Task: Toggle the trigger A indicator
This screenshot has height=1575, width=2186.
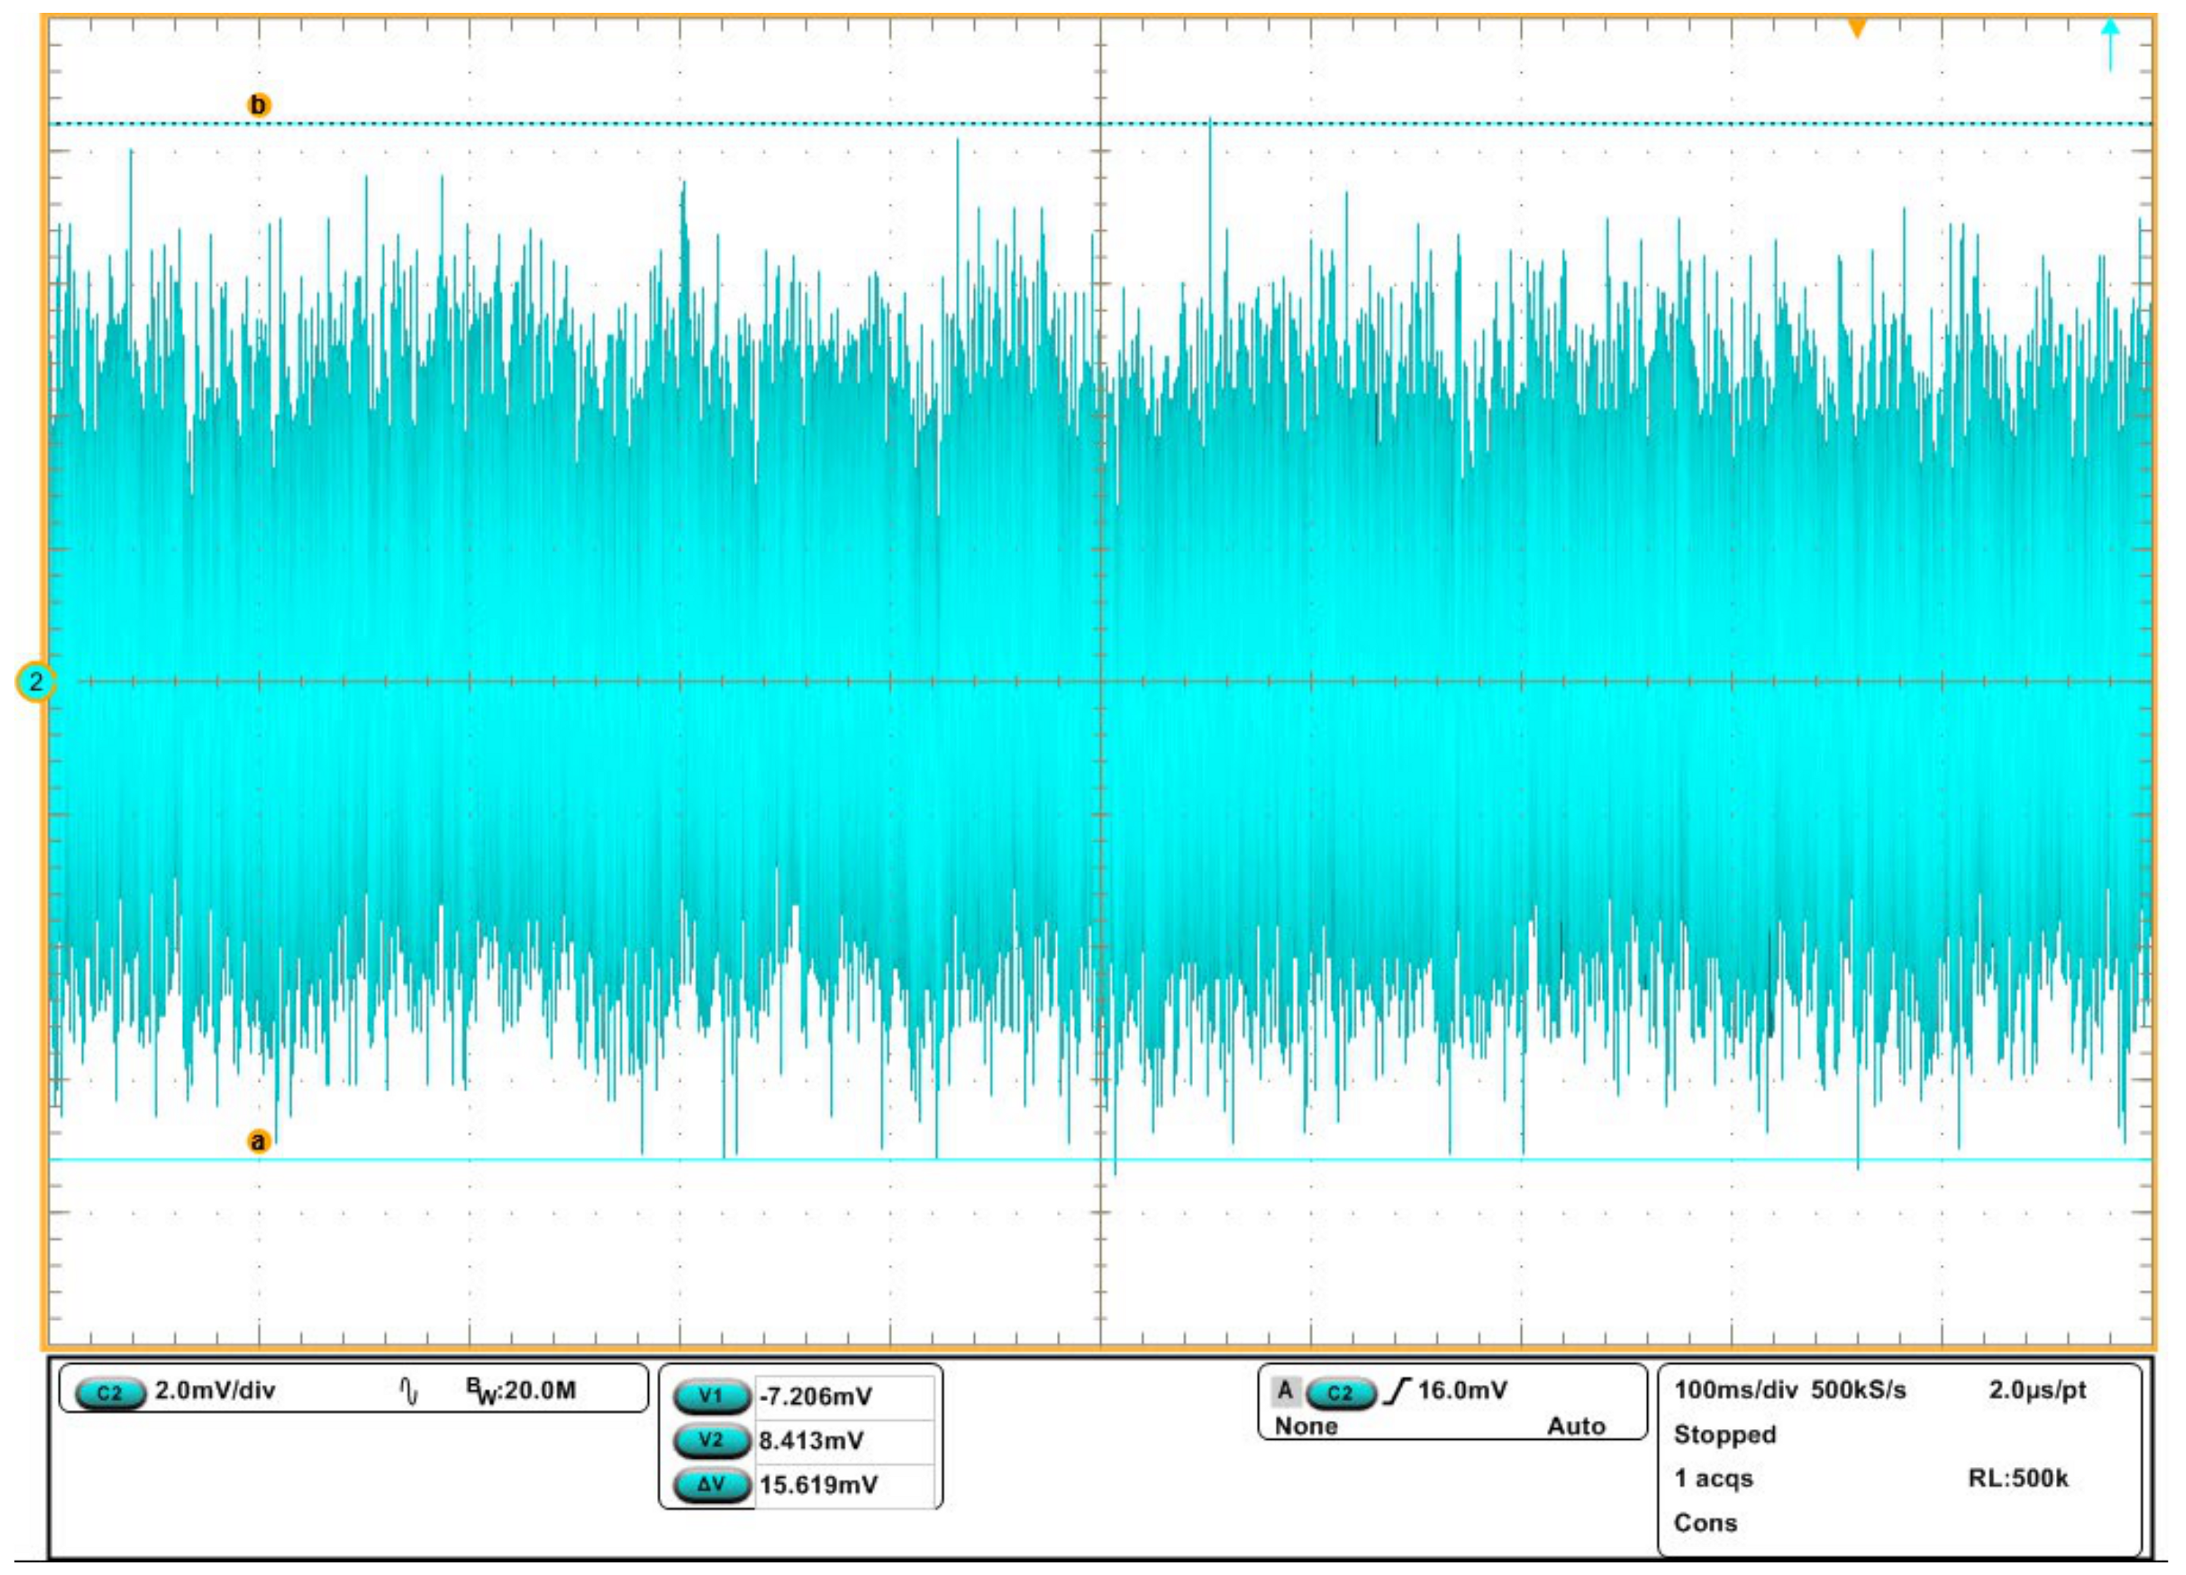Action: tap(1285, 1390)
